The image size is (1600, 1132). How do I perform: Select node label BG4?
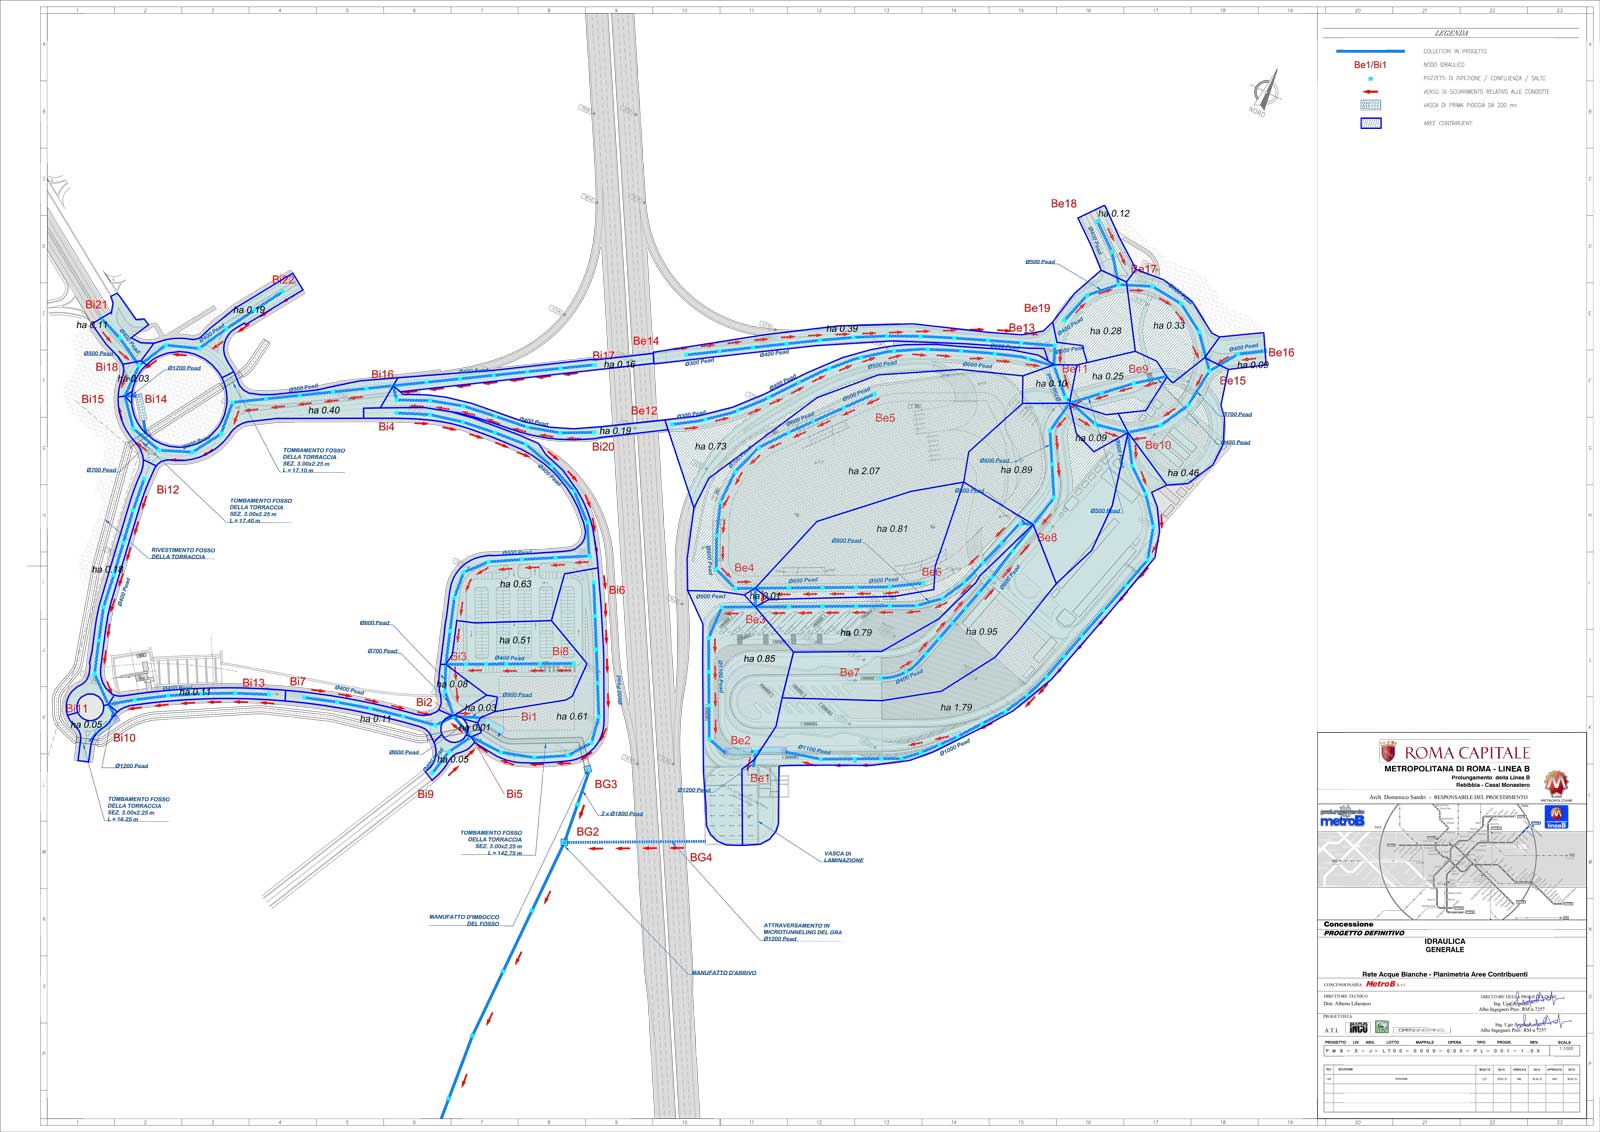701,858
